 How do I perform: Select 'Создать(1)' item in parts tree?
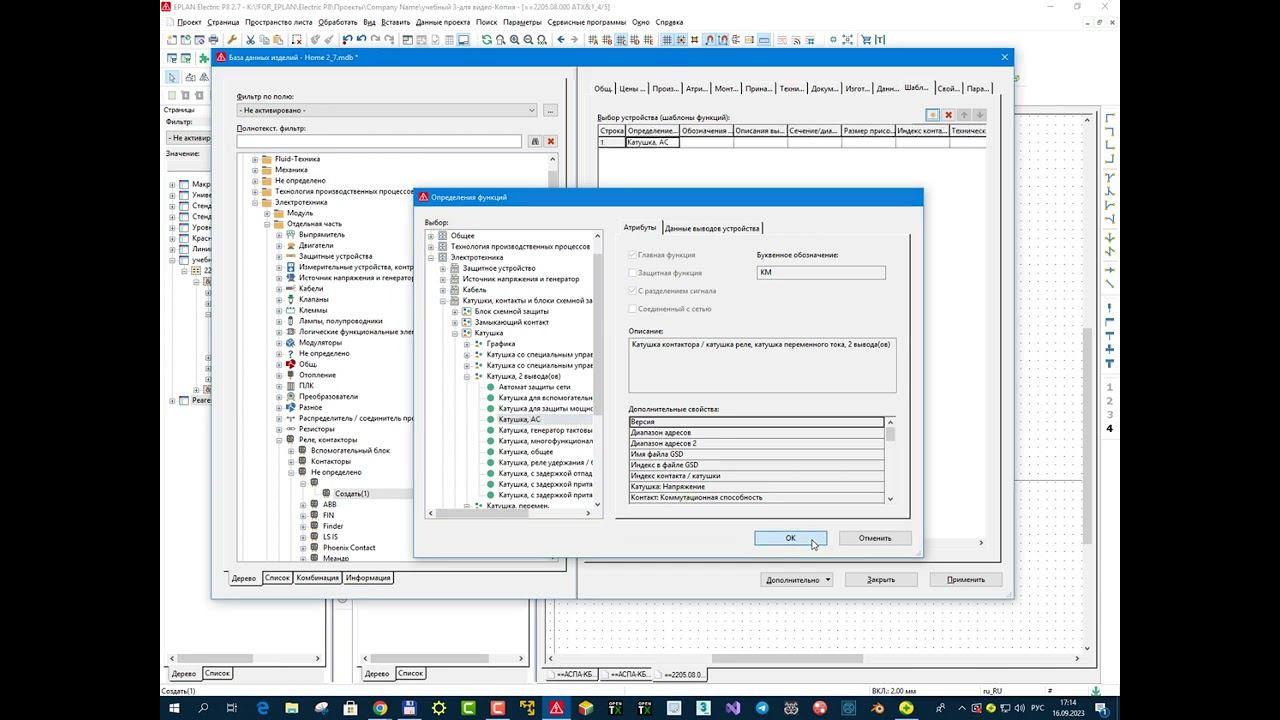click(352, 494)
